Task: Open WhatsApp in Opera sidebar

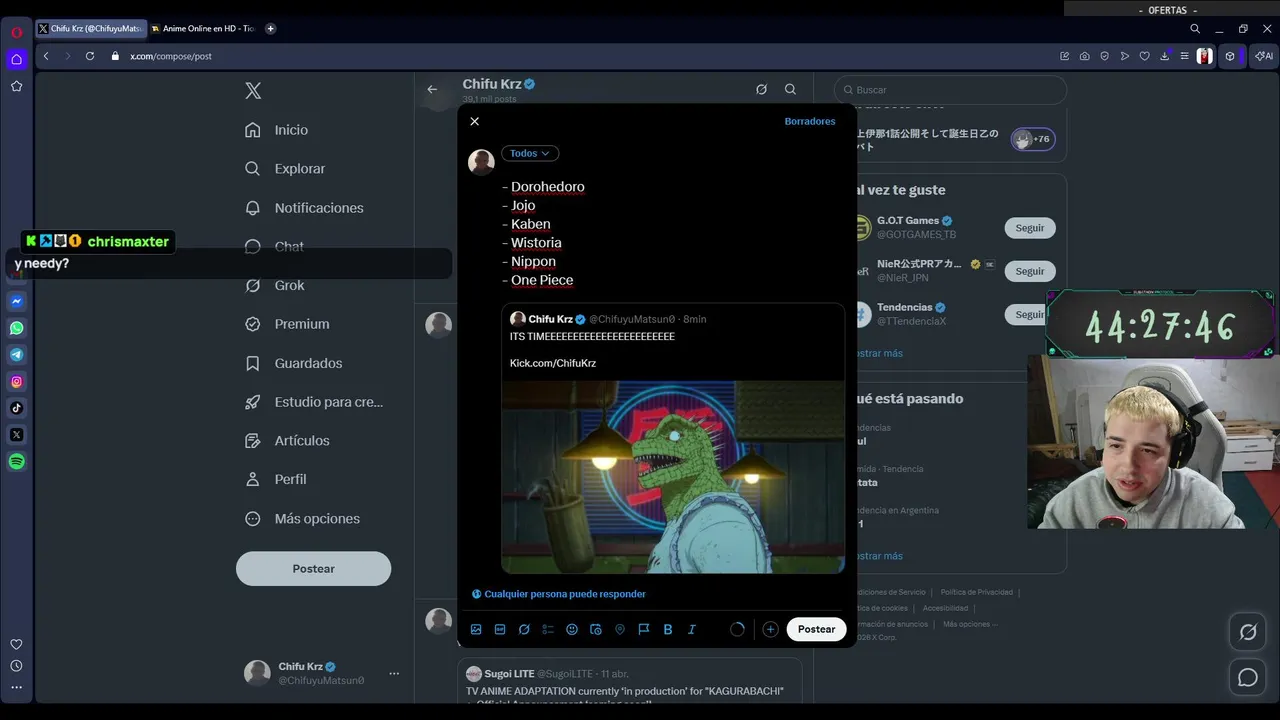Action: point(17,328)
